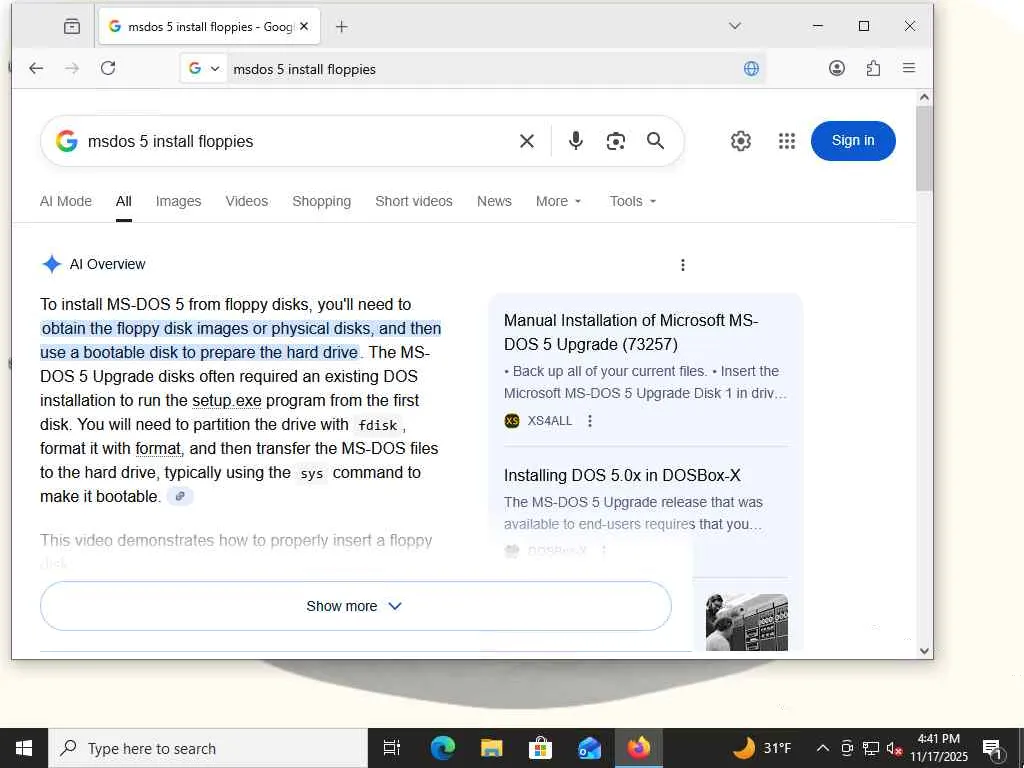Image resolution: width=1024 pixels, height=768 pixels.
Task: Select the All results tab
Action: pos(124,201)
